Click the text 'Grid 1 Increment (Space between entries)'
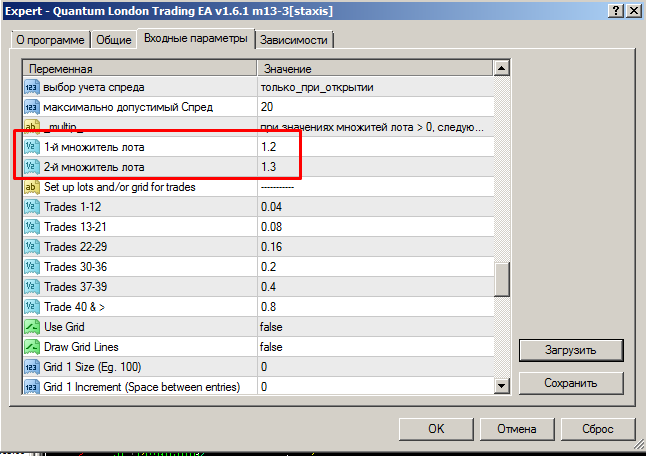Image resolution: width=646 pixels, height=456 pixels. point(142,387)
